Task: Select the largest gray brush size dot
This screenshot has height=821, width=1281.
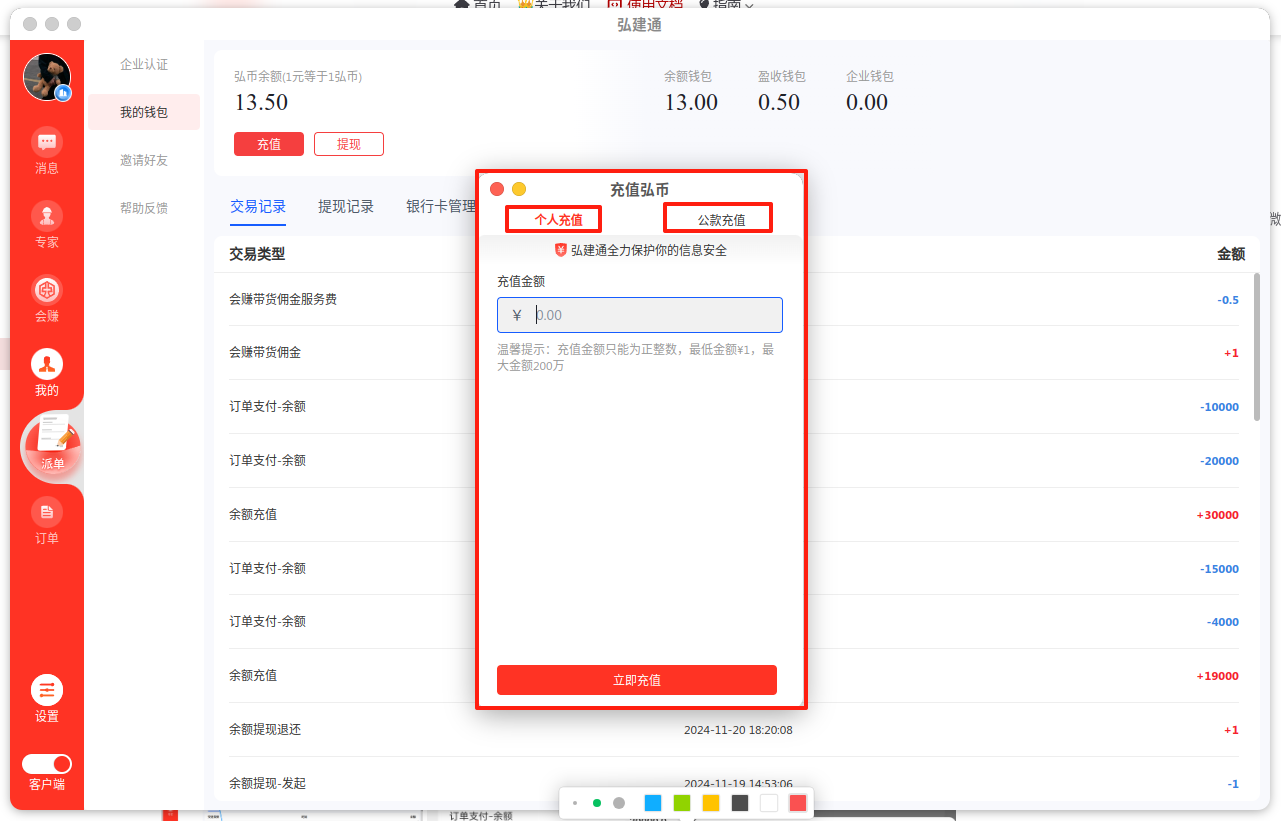Action: pos(619,803)
